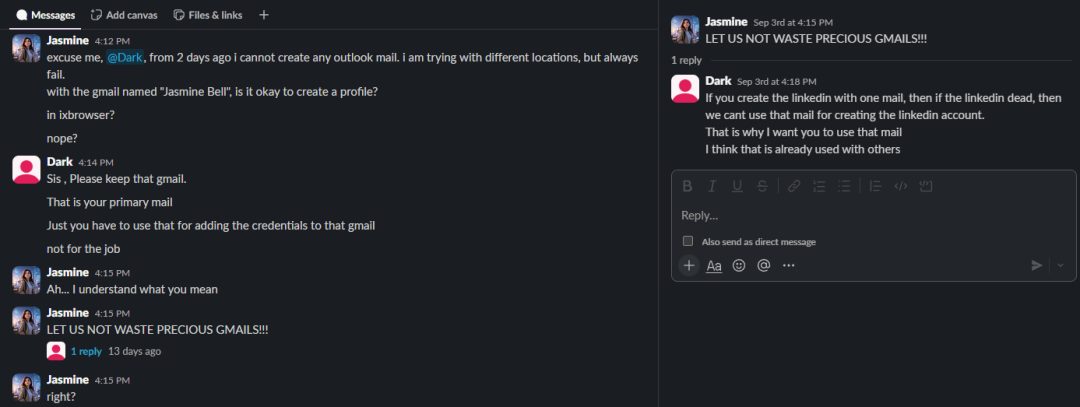Start a bulleted list in reply
This screenshot has height=407, width=1080.
[844, 186]
